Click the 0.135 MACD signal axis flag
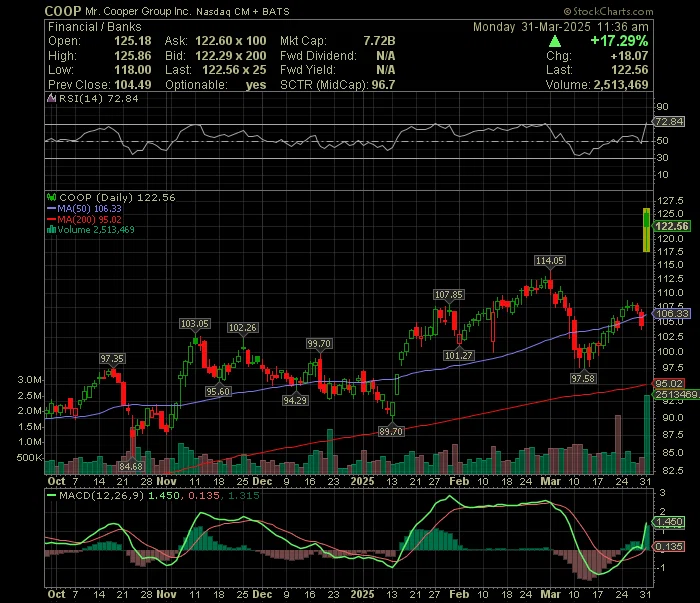This screenshot has height=603, width=700. pos(668,547)
